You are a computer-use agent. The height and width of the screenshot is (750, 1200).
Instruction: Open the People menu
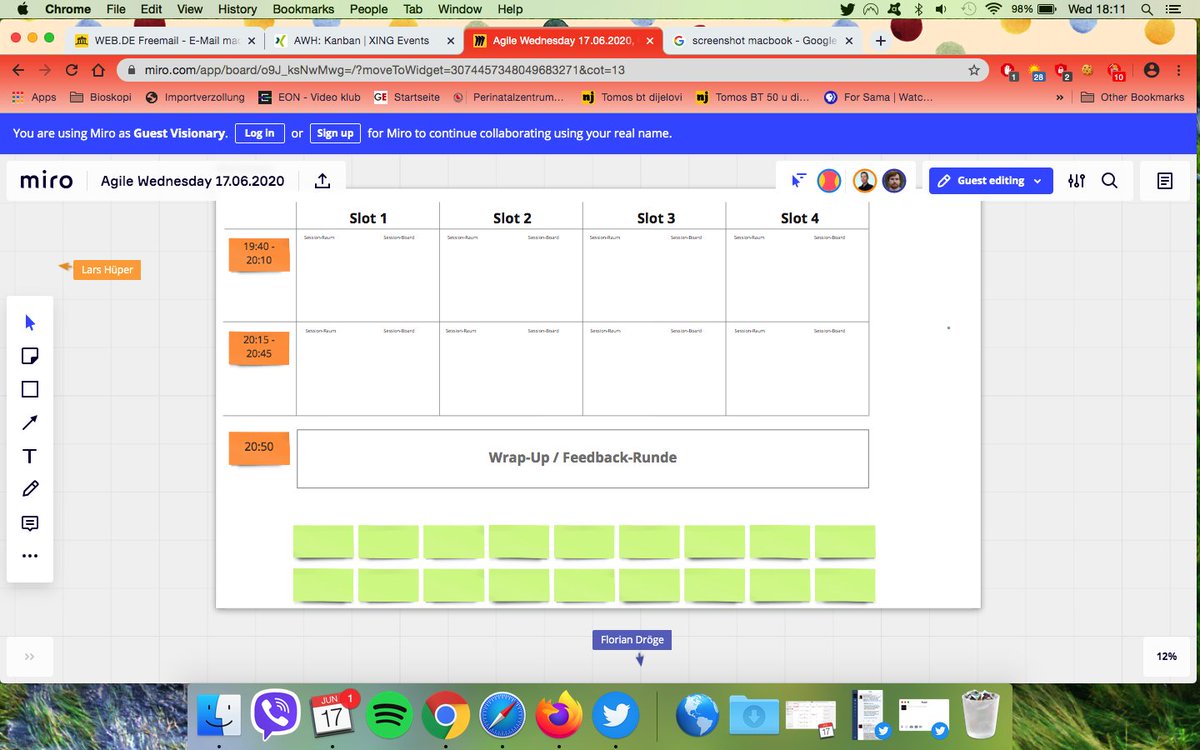368,9
